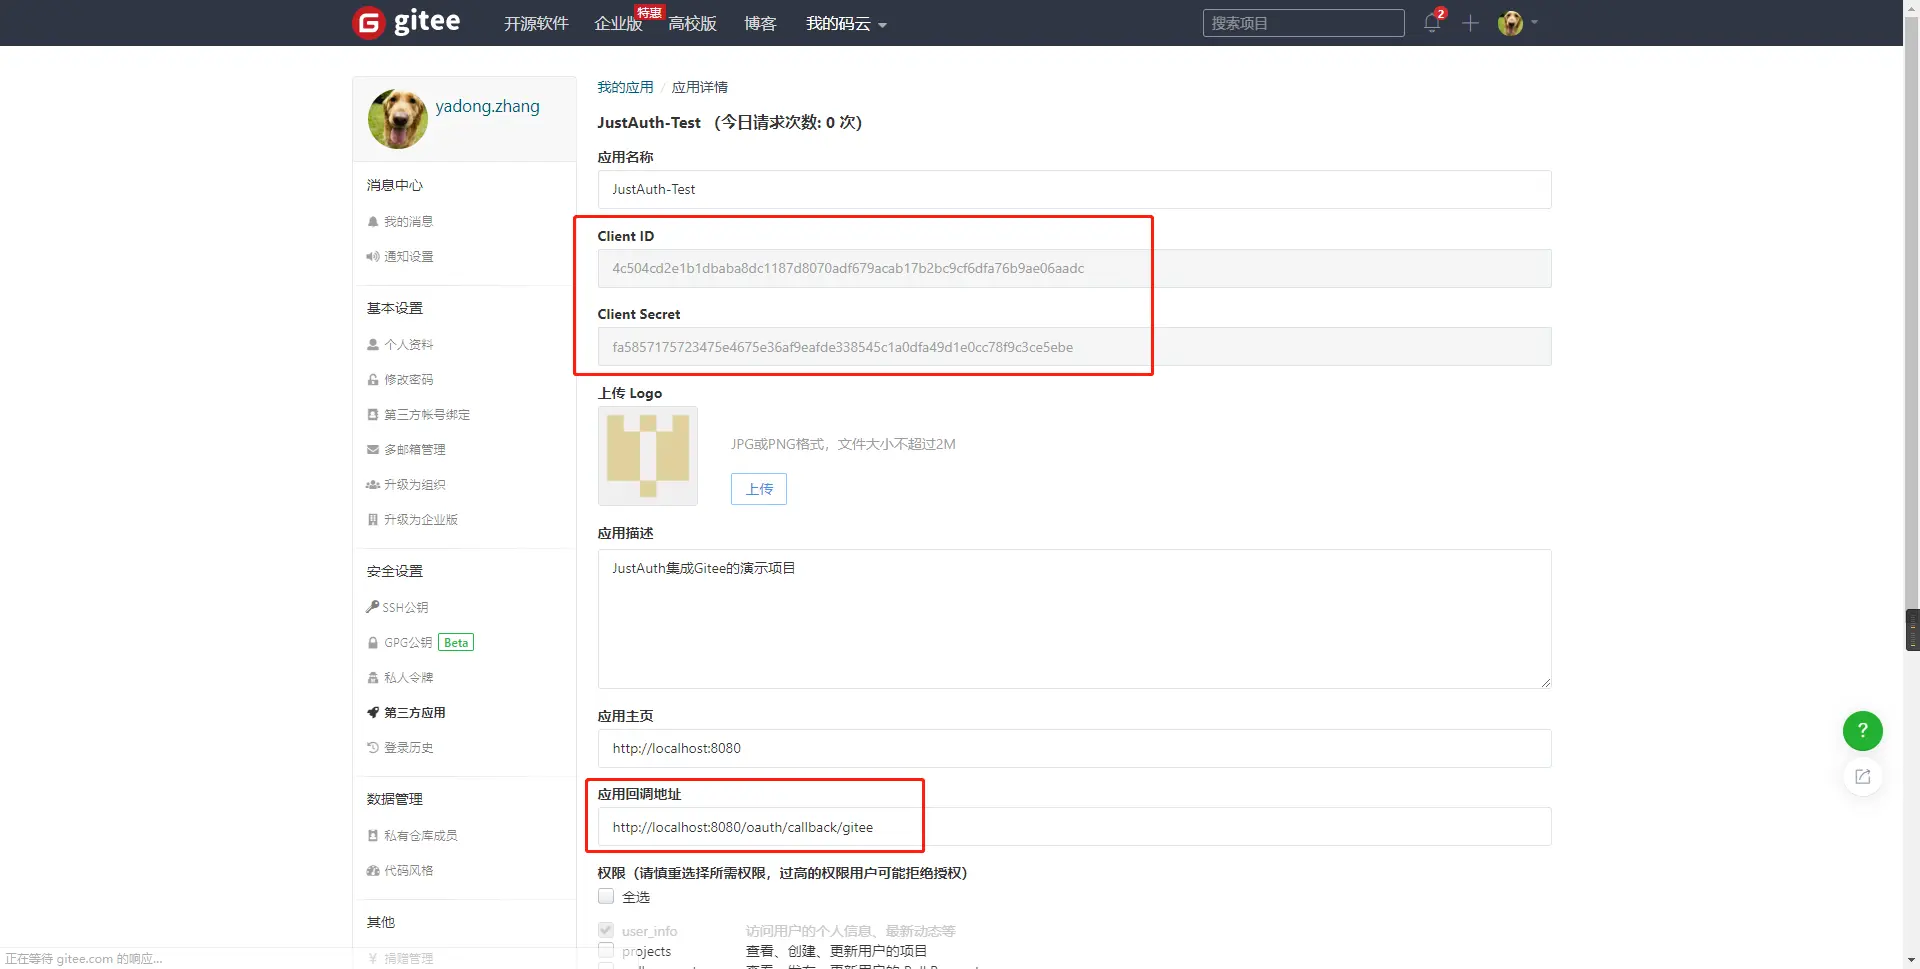The width and height of the screenshot is (1920, 969).
Task: Click the plus icon to create new
Action: [x=1470, y=23]
